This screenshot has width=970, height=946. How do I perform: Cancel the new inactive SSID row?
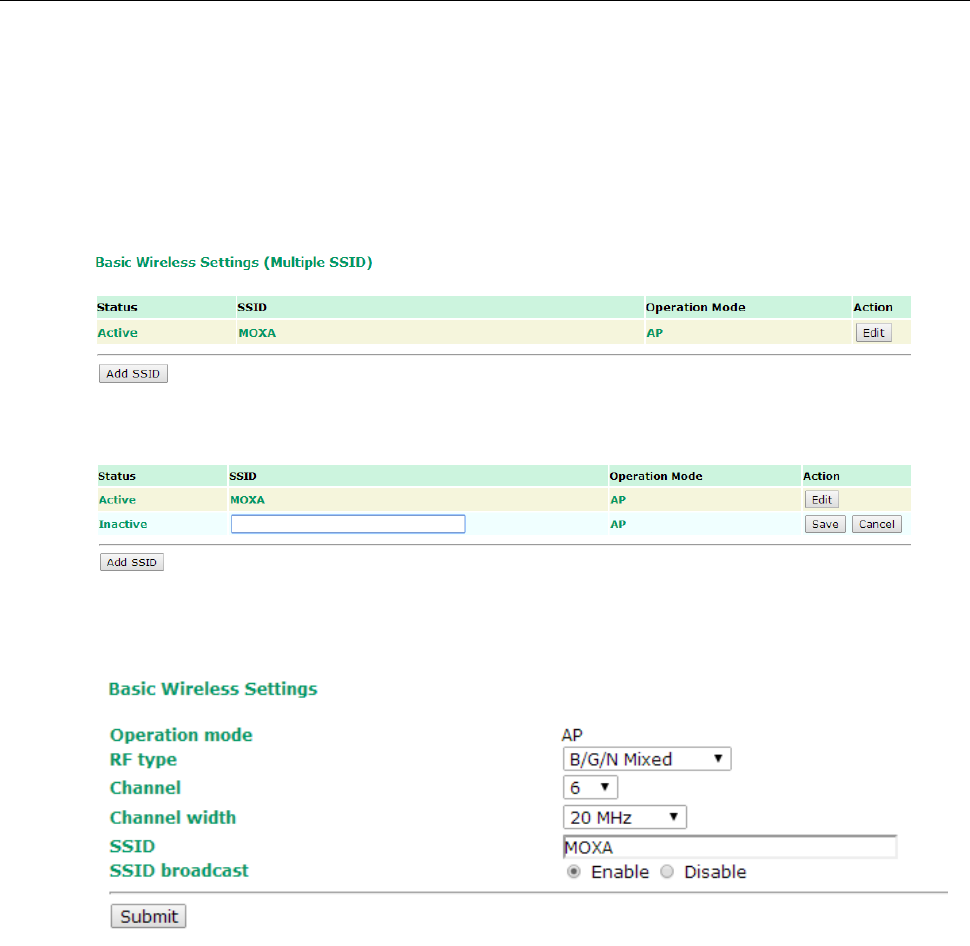click(x=877, y=524)
